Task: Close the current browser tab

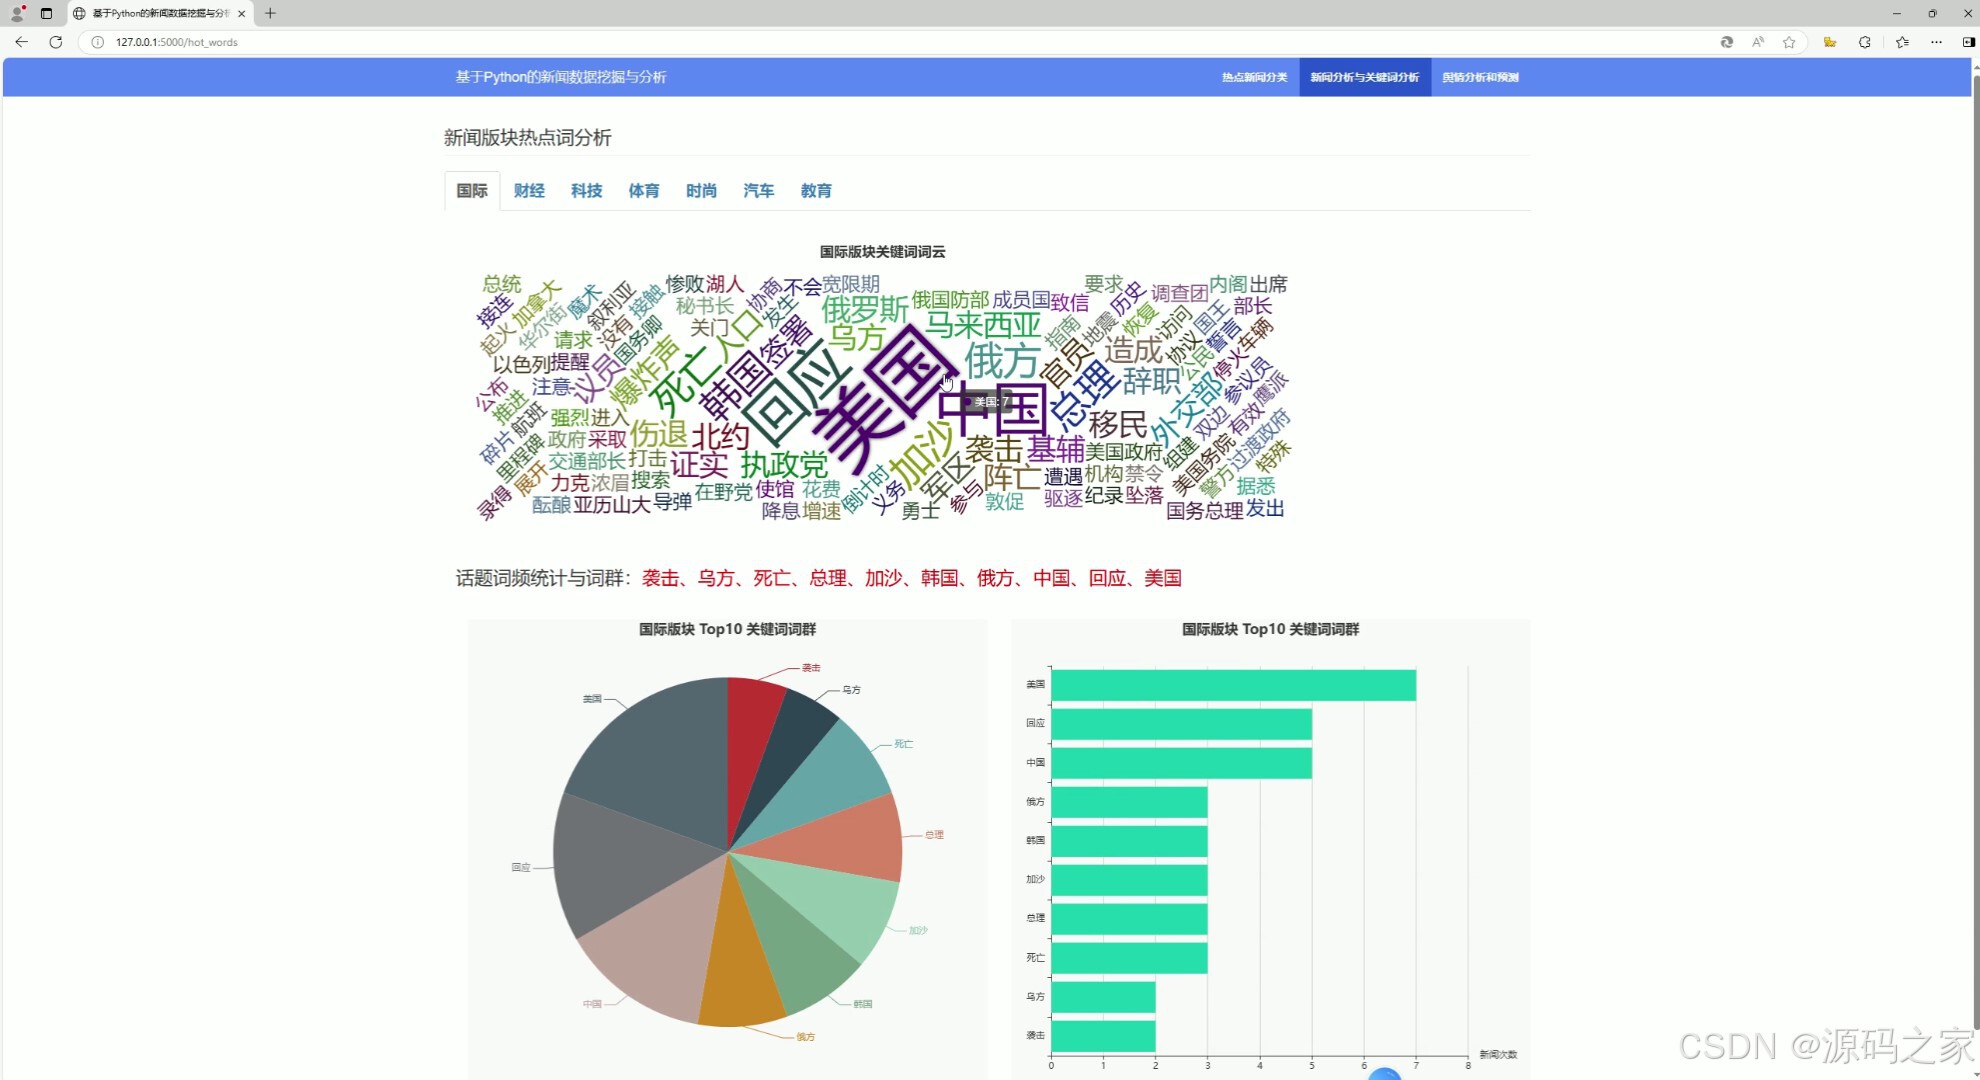Action: click(241, 13)
